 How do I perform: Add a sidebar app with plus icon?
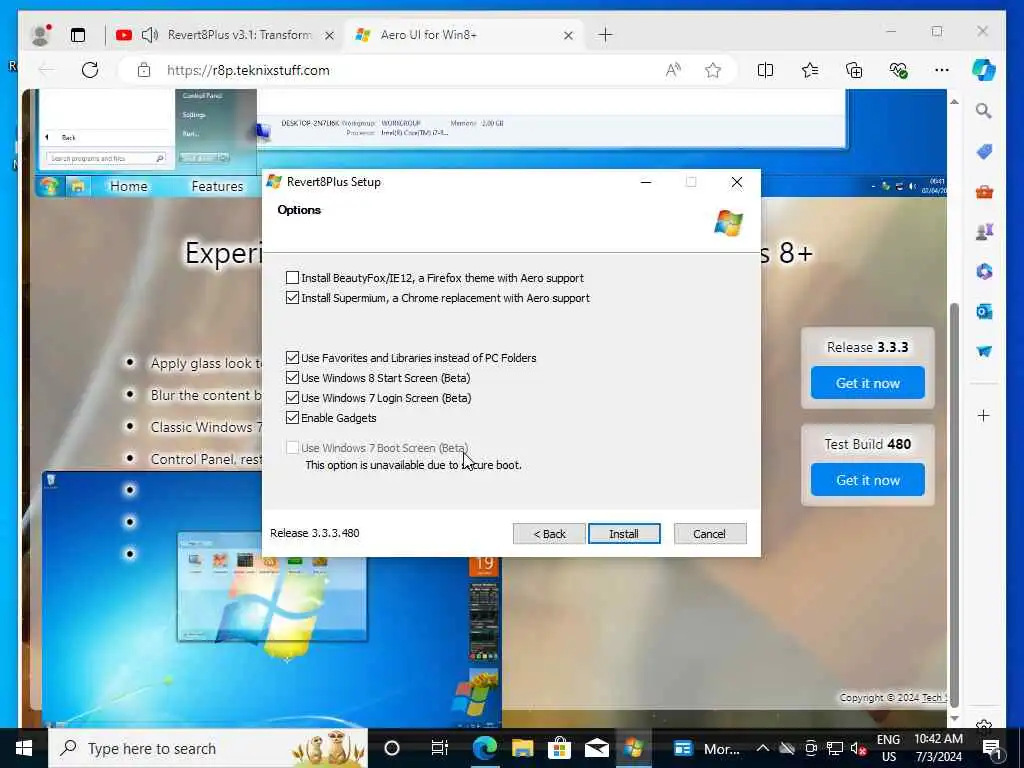click(984, 415)
